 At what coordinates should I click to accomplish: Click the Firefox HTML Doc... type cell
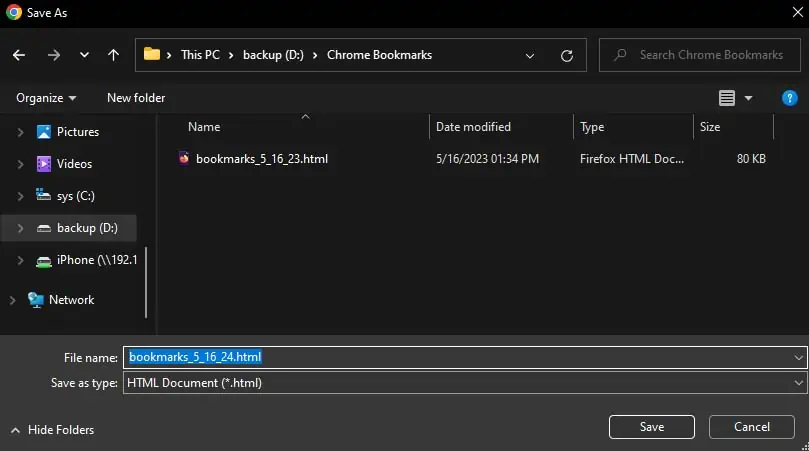coord(632,159)
